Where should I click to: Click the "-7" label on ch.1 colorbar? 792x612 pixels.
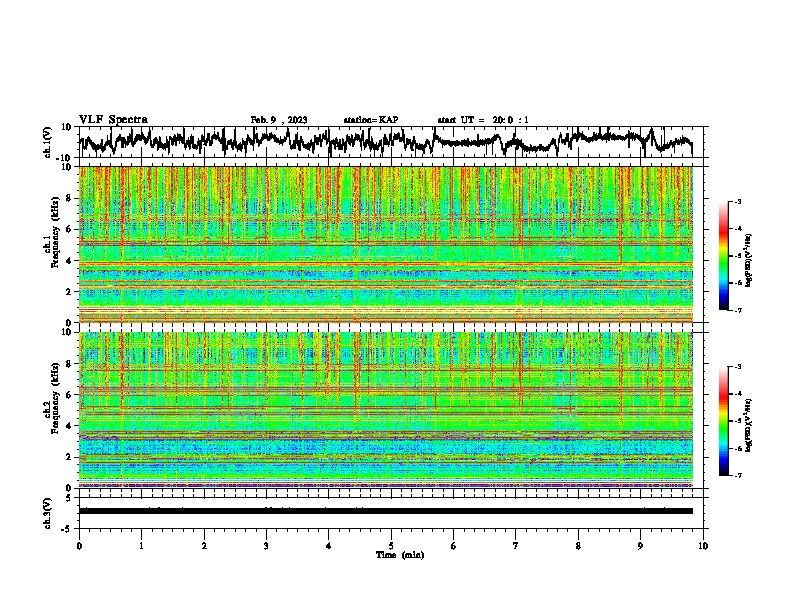(x=738, y=310)
